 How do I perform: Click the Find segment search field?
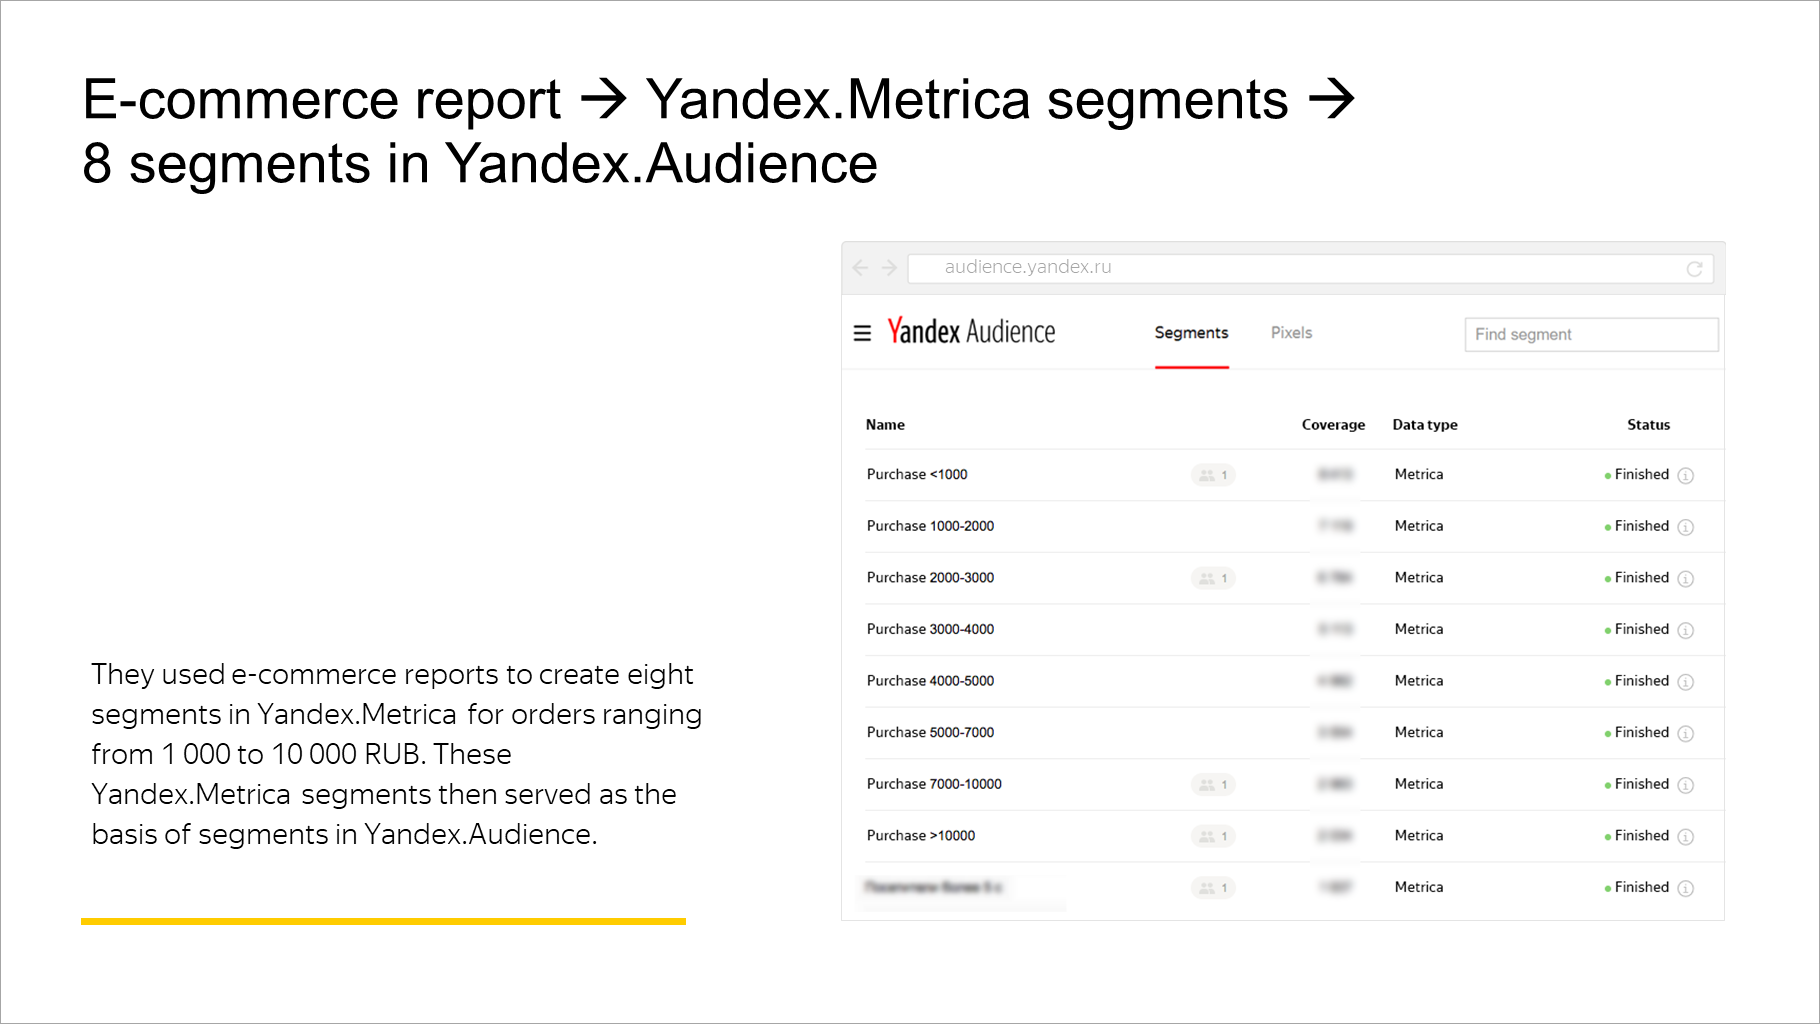coord(1590,334)
